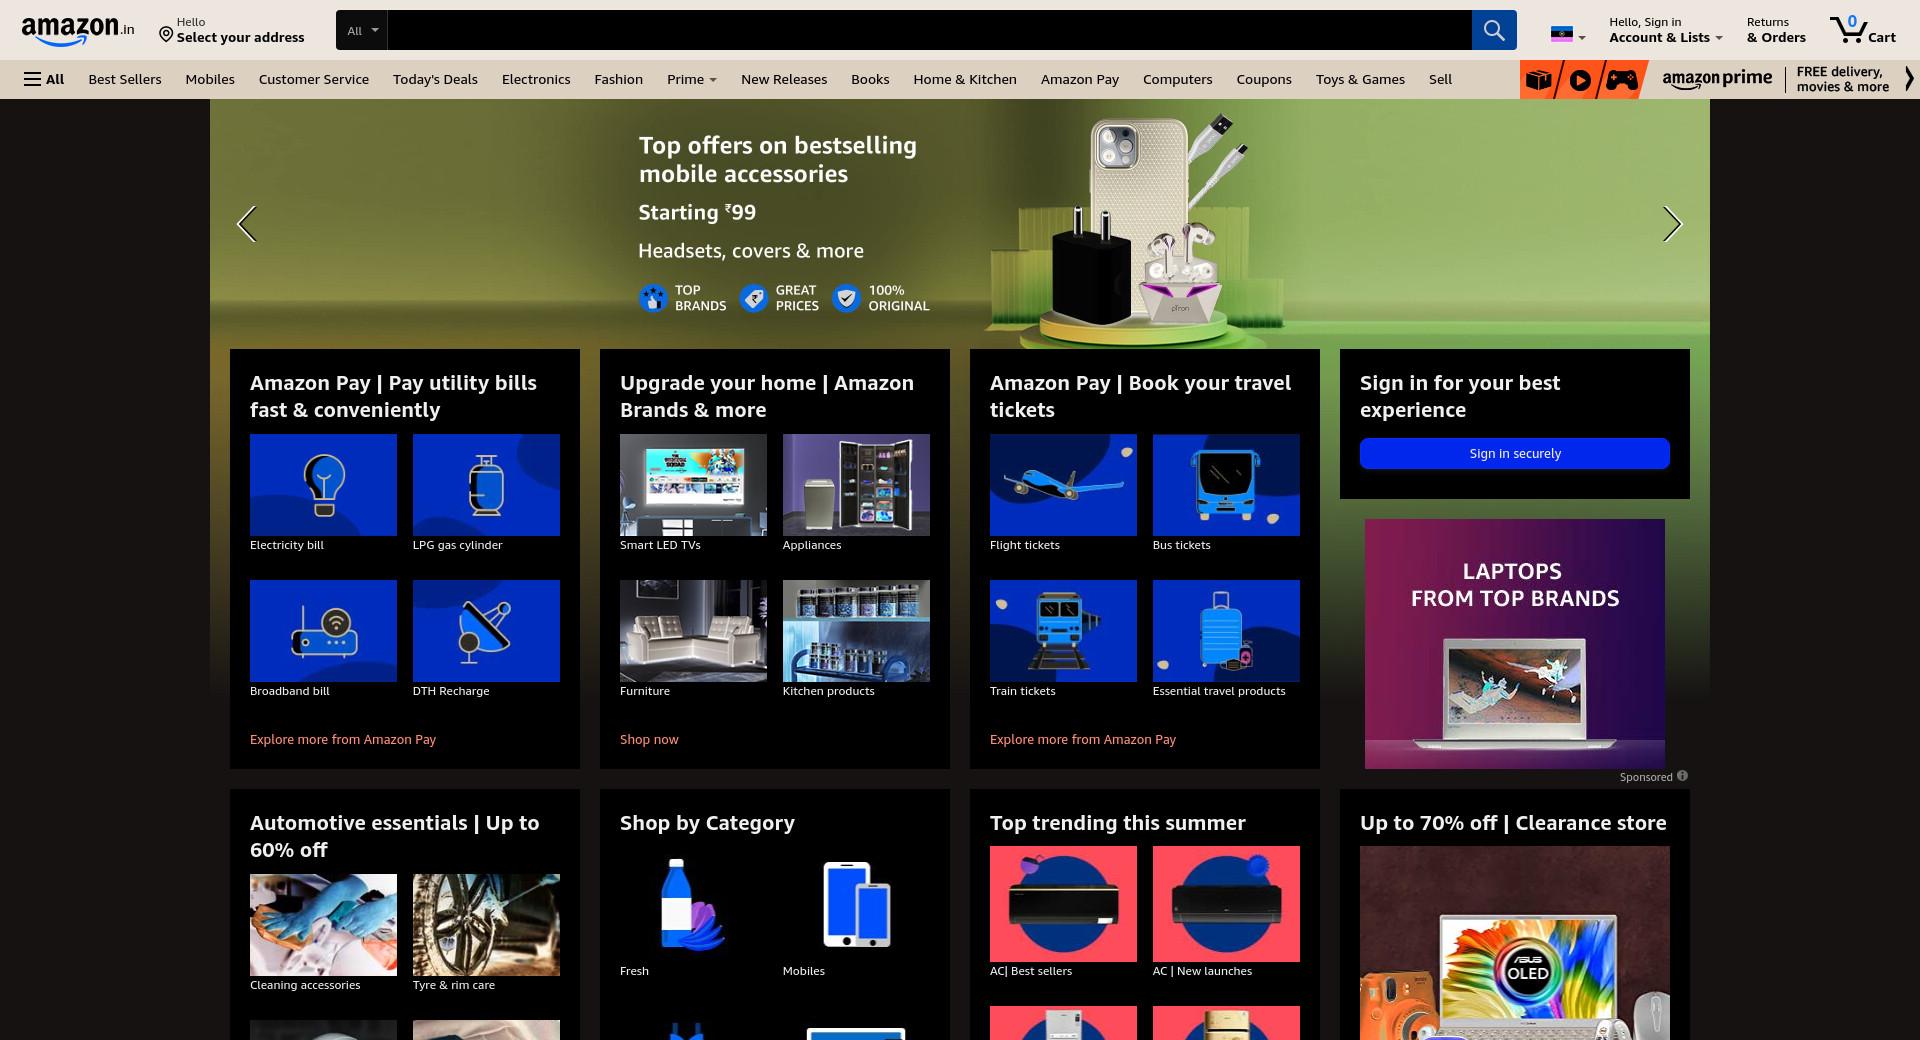Open the language flag dropdown
This screenshot has height=1040, width=1920.
click(1567, 35)
